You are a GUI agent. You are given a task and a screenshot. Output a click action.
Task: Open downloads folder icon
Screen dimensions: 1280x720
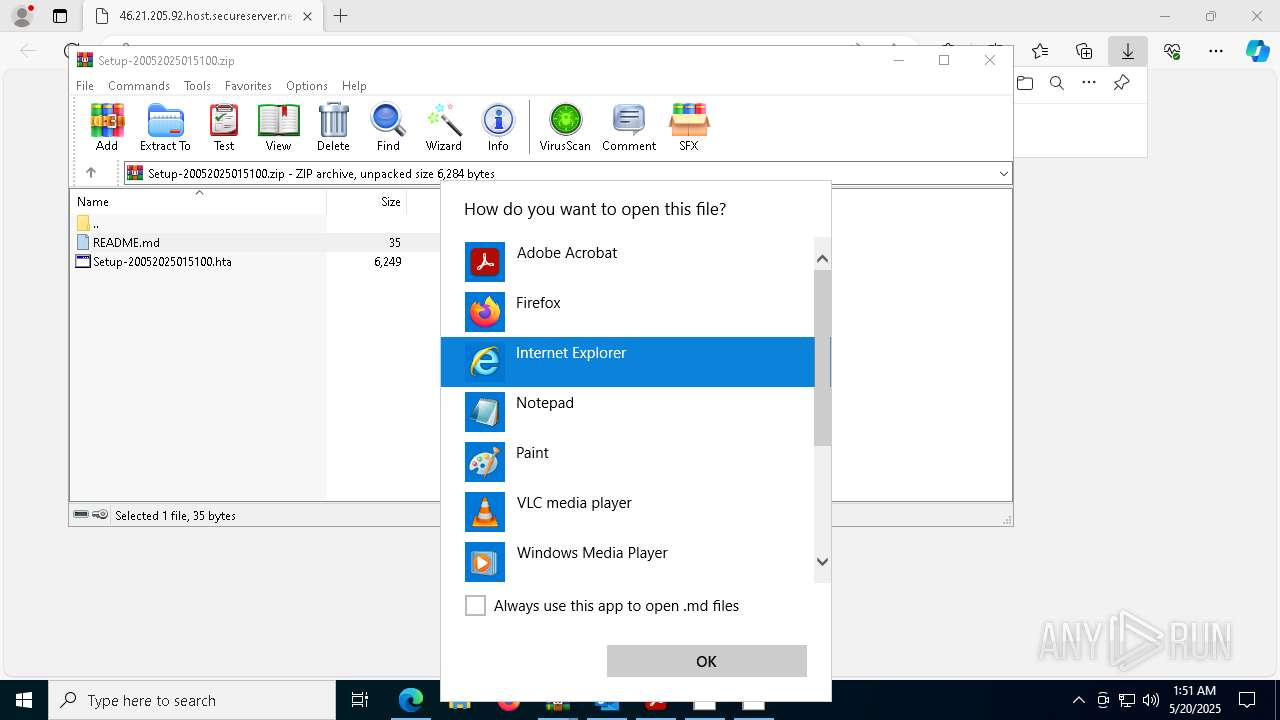1025,83
